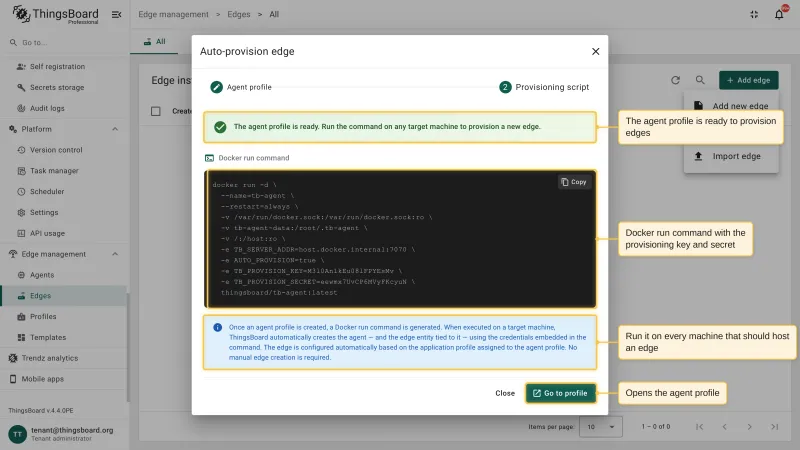Click Edge management breadcrumb
800x450 pixels.
[173, 14]
